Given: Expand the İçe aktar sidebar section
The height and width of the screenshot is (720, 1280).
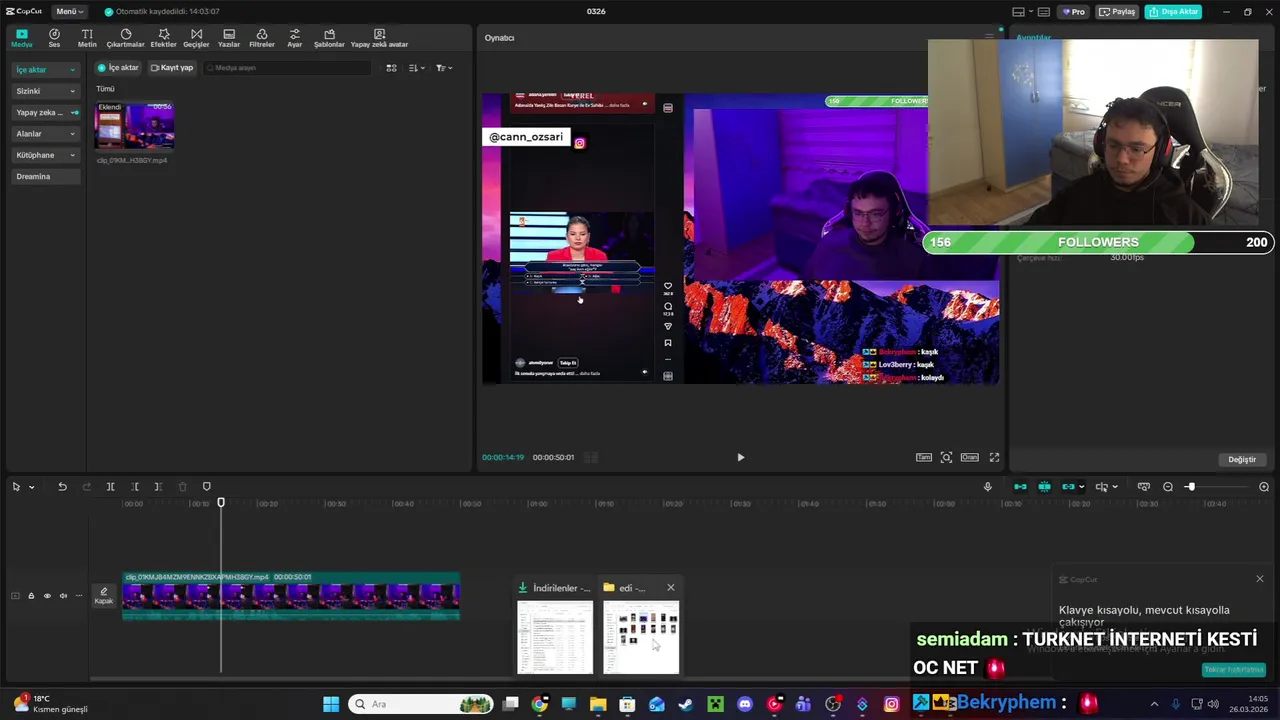Looking at the screenshot, I should 45,70.
